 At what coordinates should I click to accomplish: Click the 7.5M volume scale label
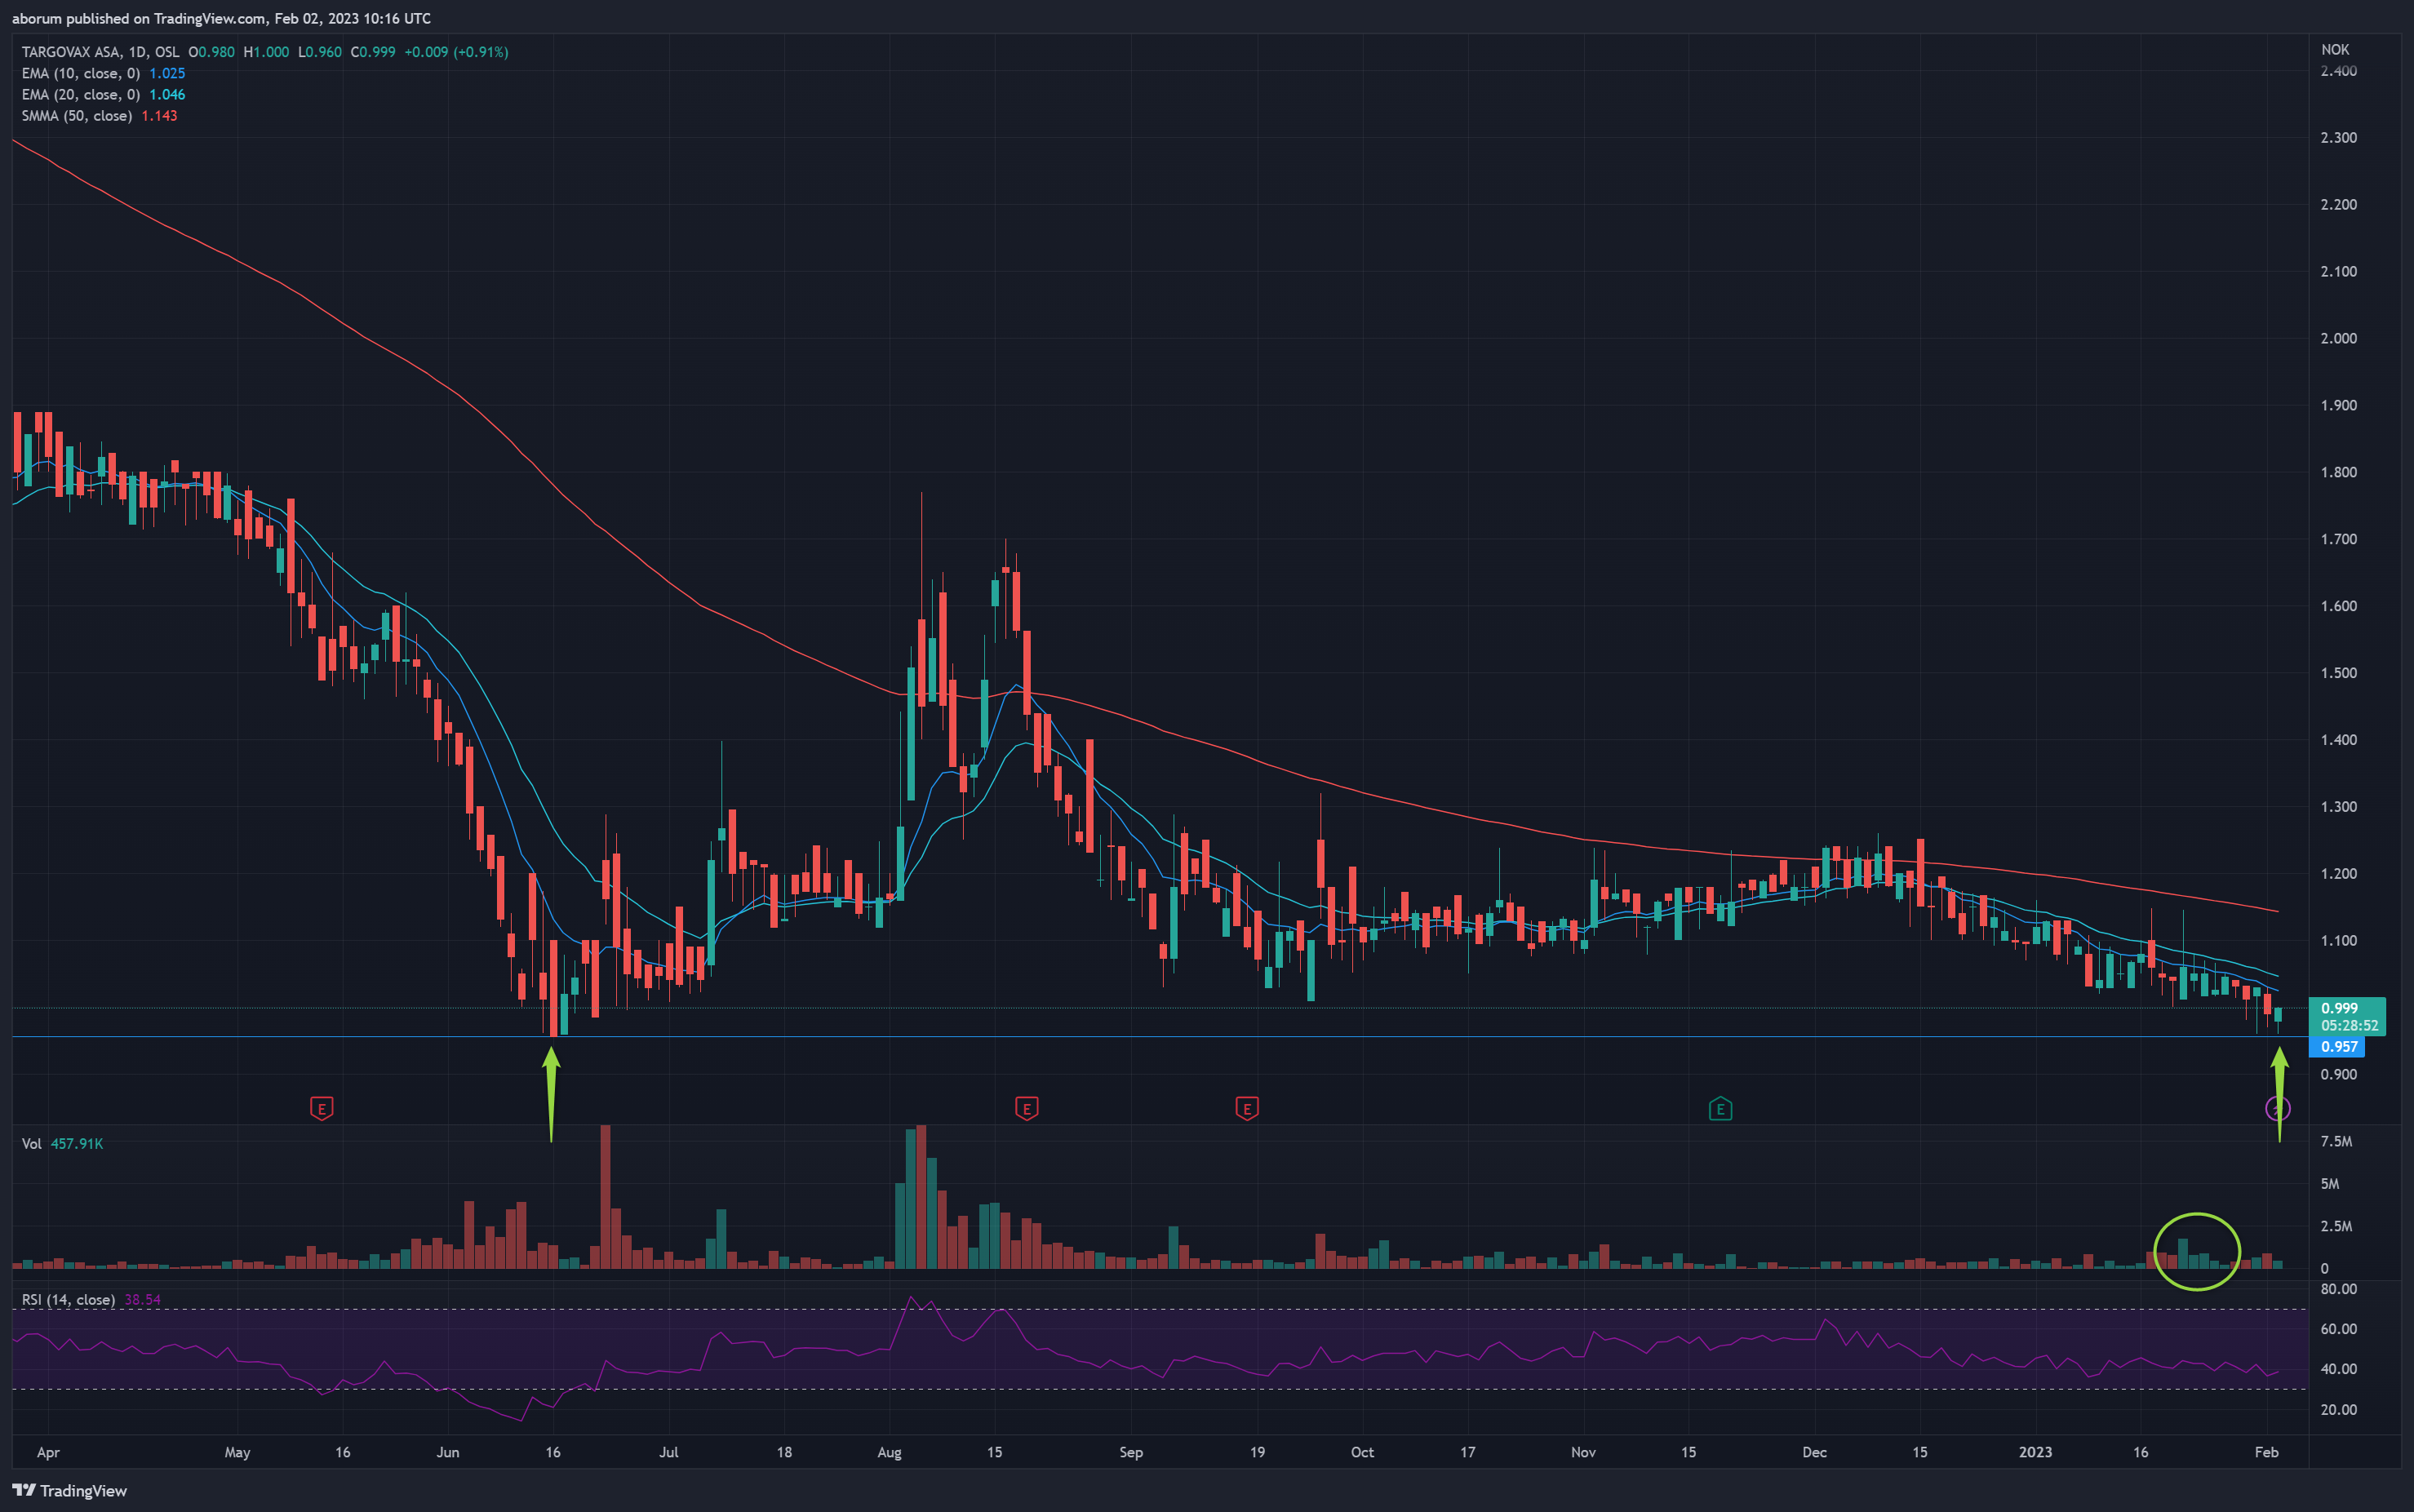click(2336, 1141)
